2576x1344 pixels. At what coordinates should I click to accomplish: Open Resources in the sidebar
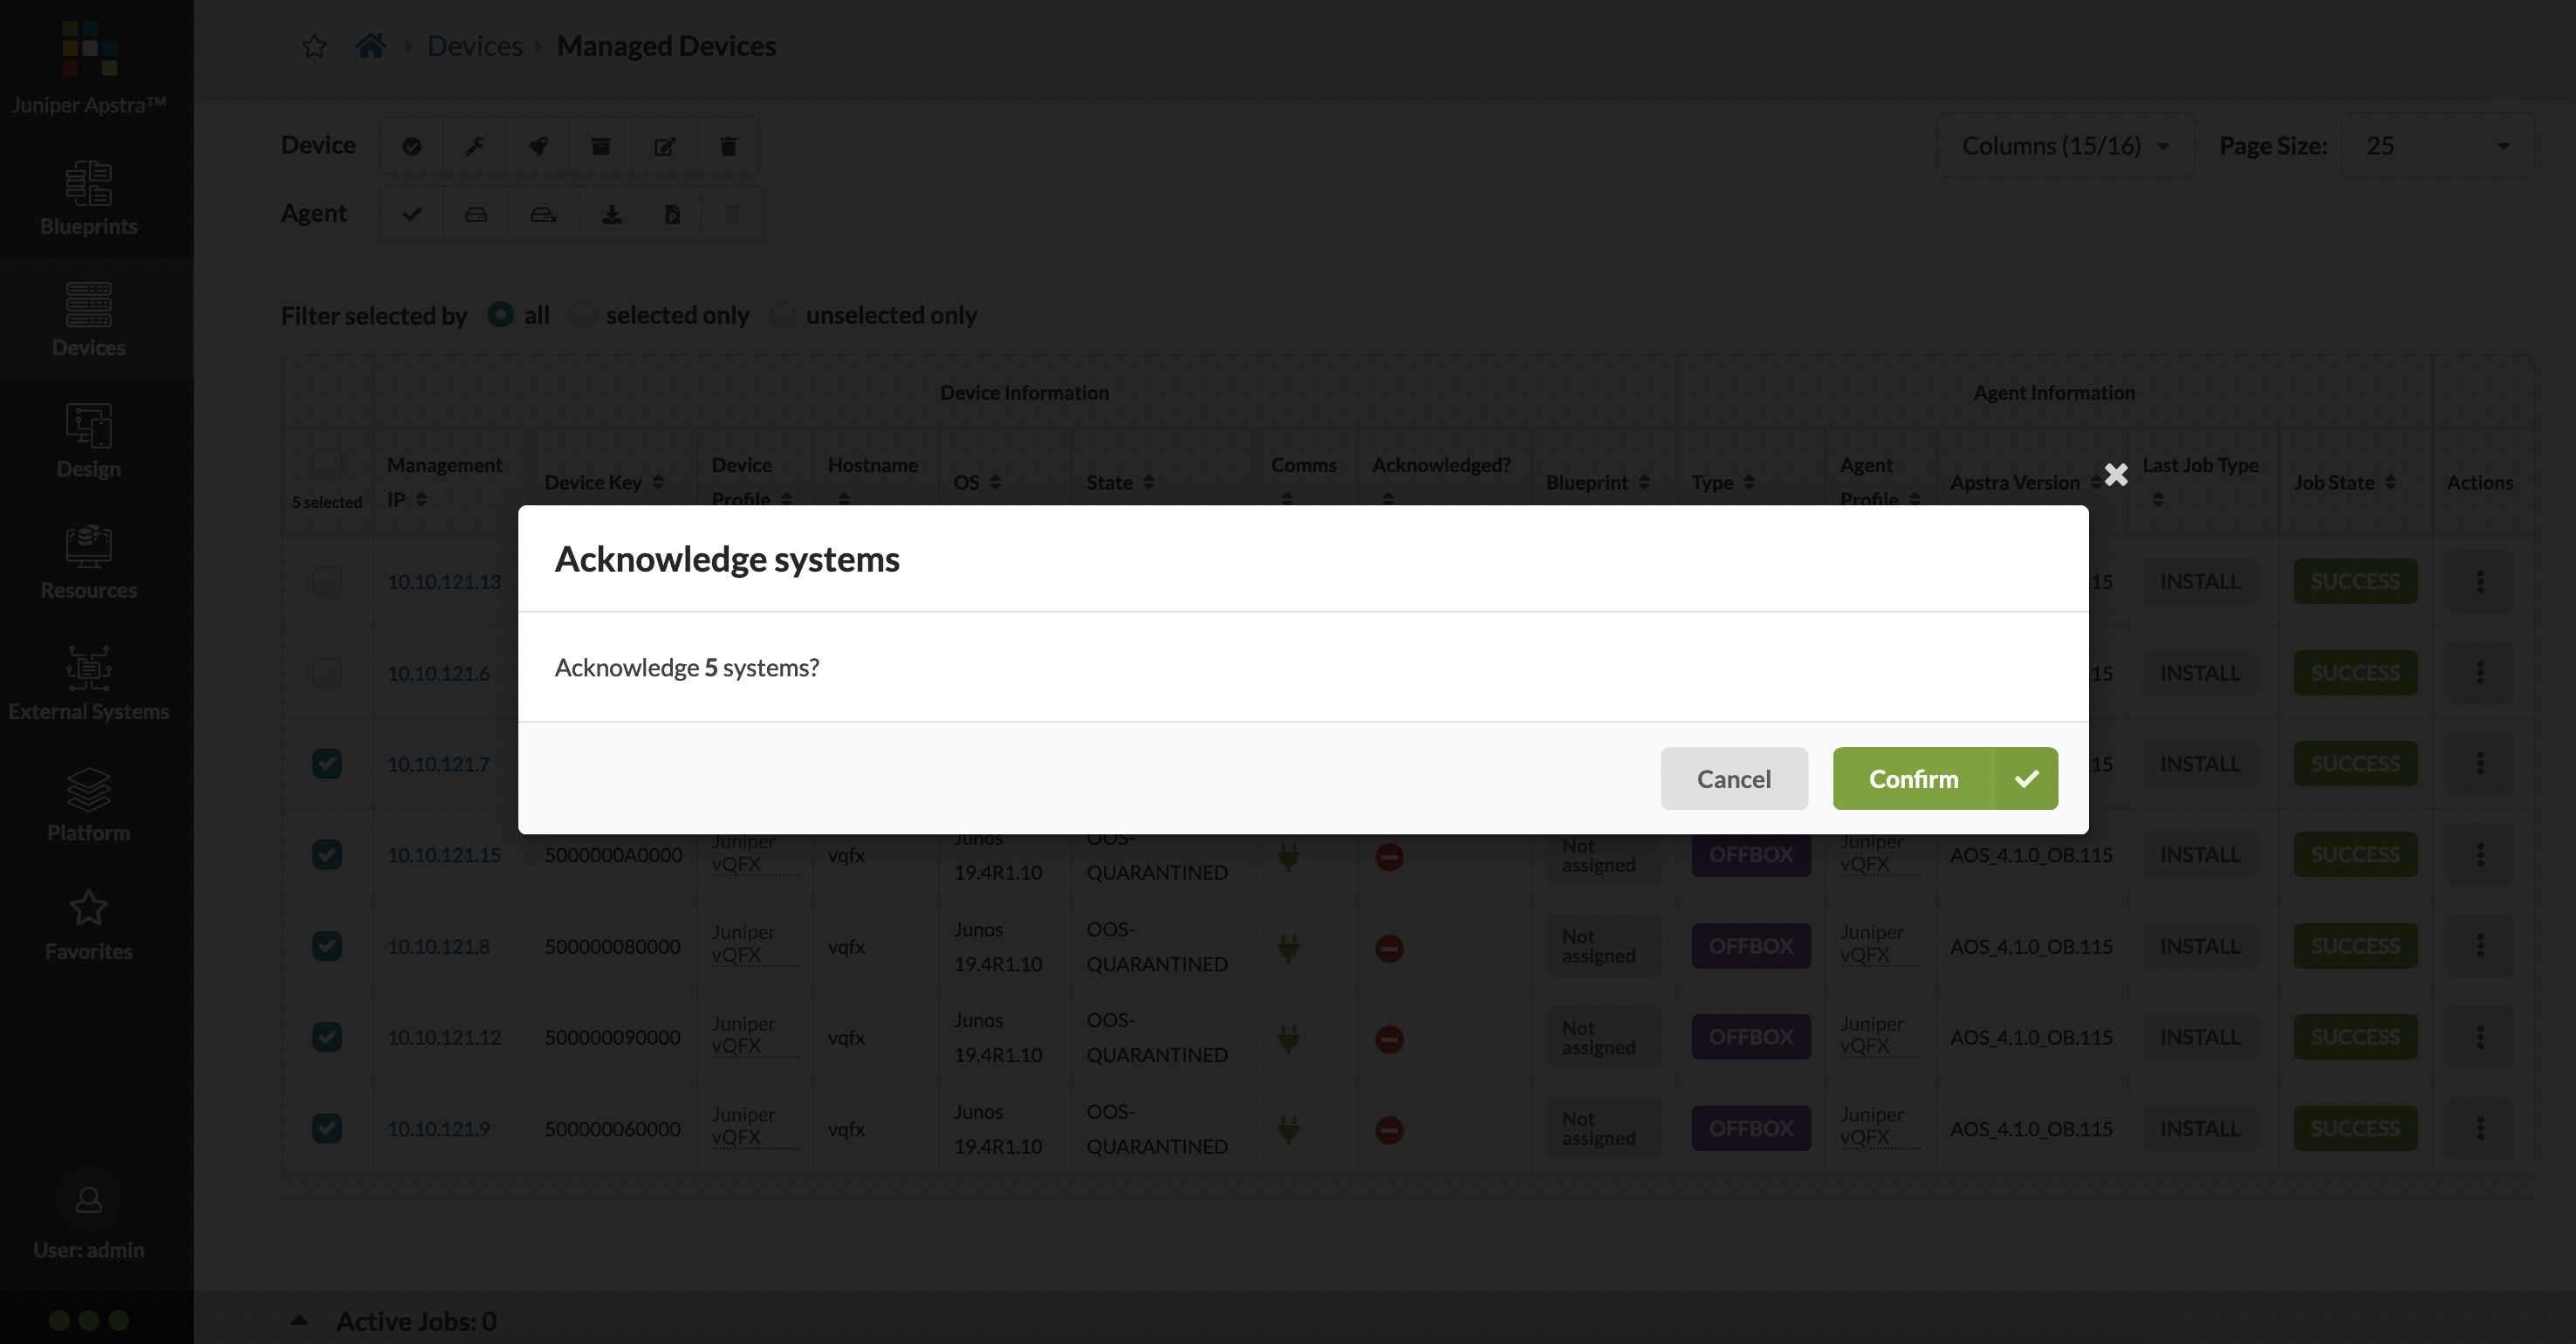click(89, 561)
